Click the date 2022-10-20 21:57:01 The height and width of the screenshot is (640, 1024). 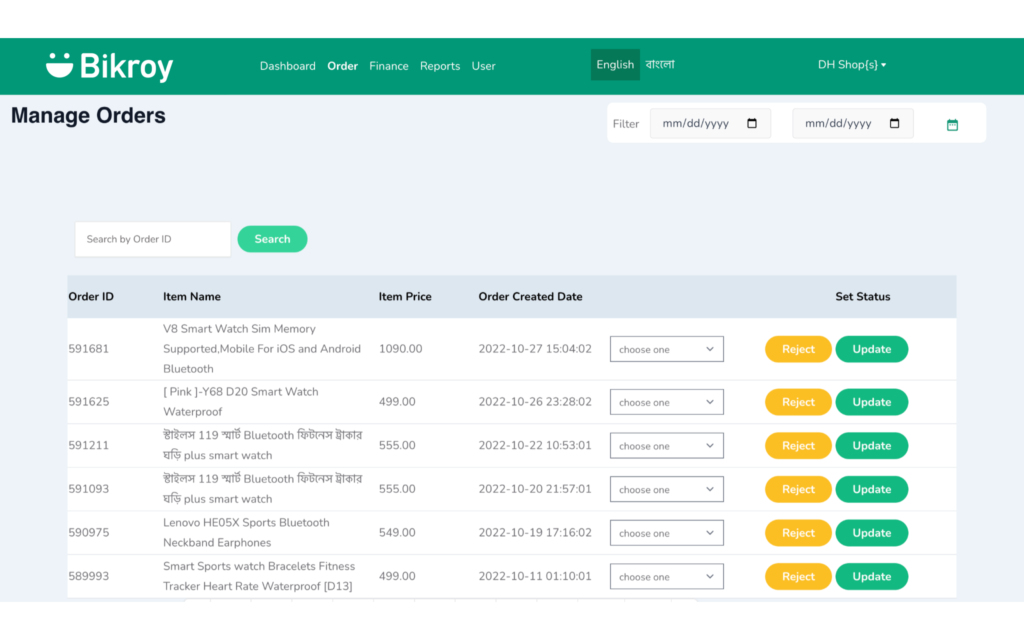click(535, 490)
